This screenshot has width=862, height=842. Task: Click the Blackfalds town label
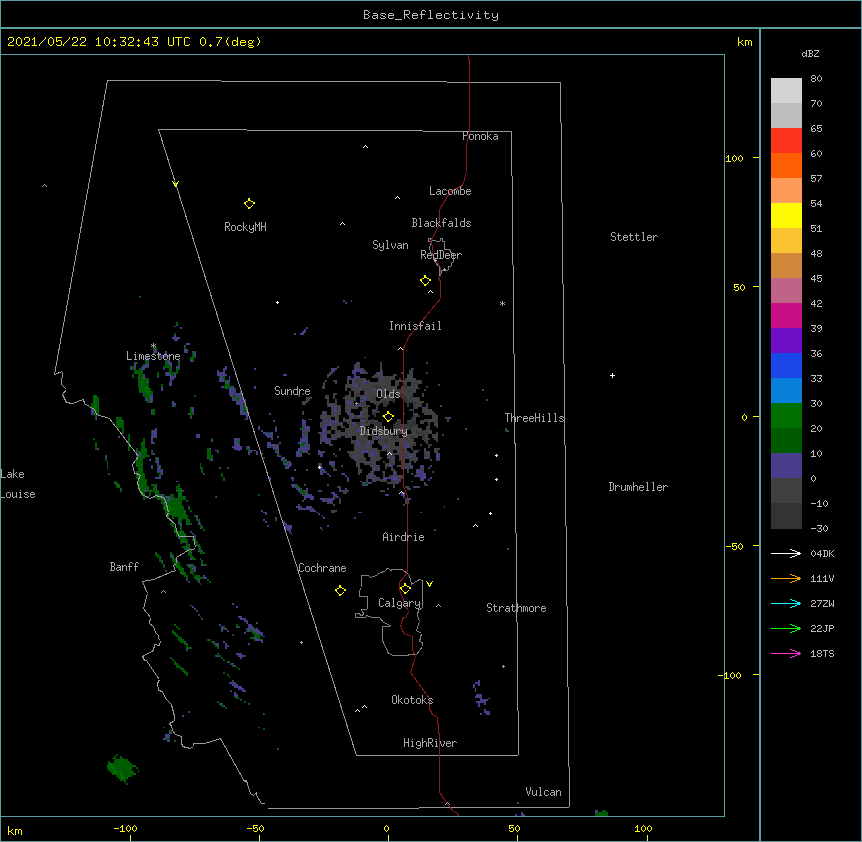coord(441,223)
